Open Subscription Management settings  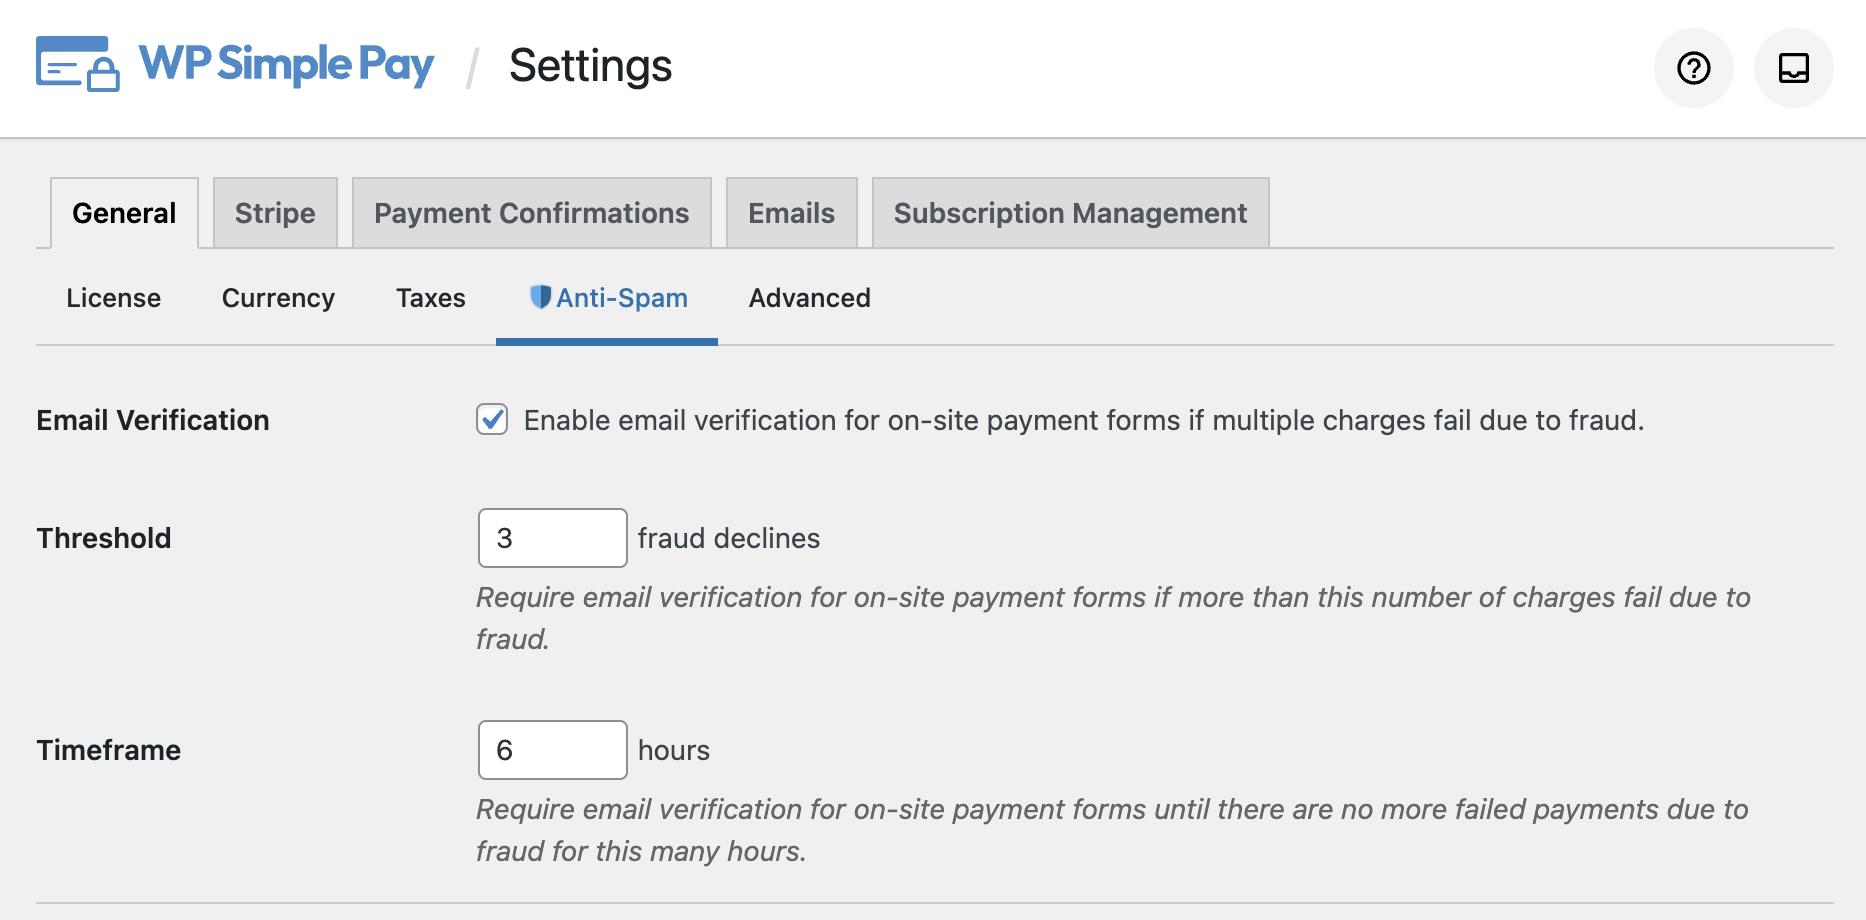pos(1069,212)
